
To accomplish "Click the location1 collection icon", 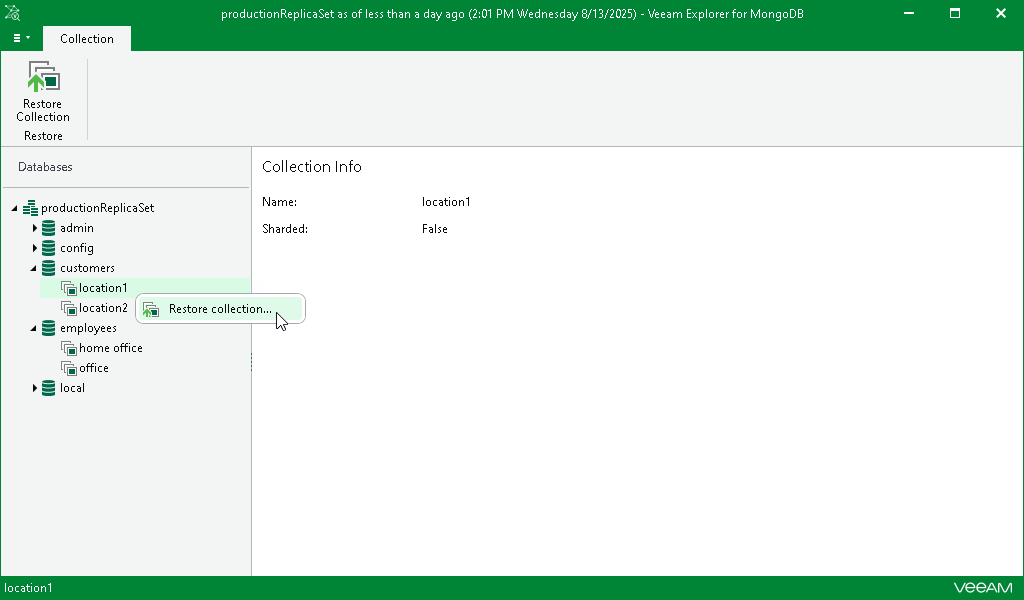I will tap(69, 288).
